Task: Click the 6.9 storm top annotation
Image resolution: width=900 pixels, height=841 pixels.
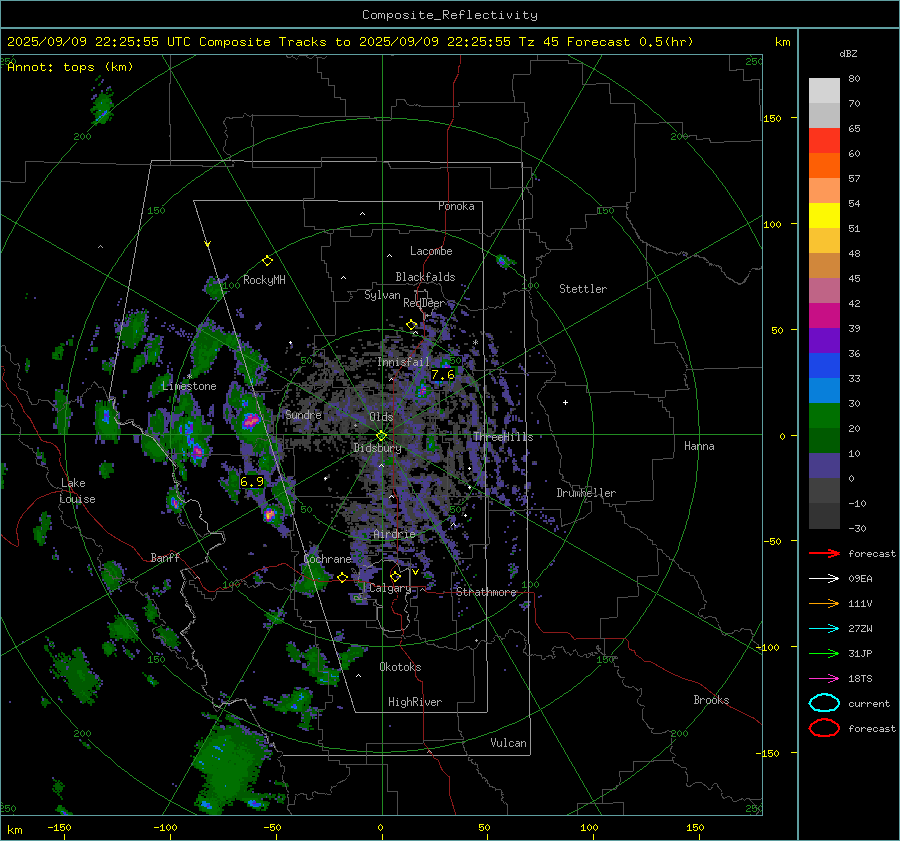Action: (252, 482)
